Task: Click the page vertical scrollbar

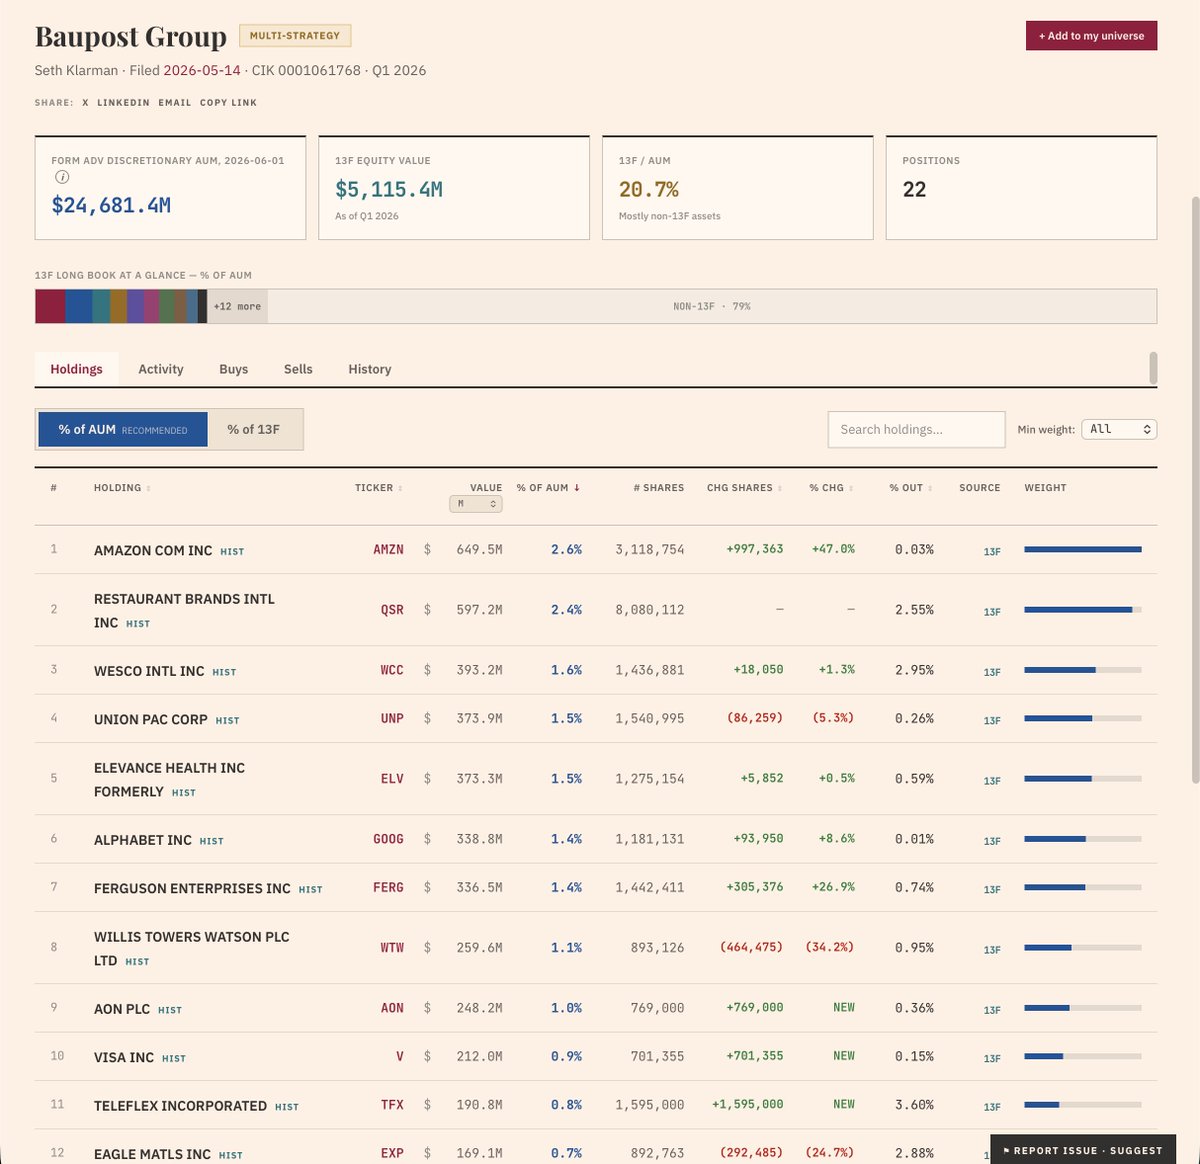Action: click(1195, 490)
